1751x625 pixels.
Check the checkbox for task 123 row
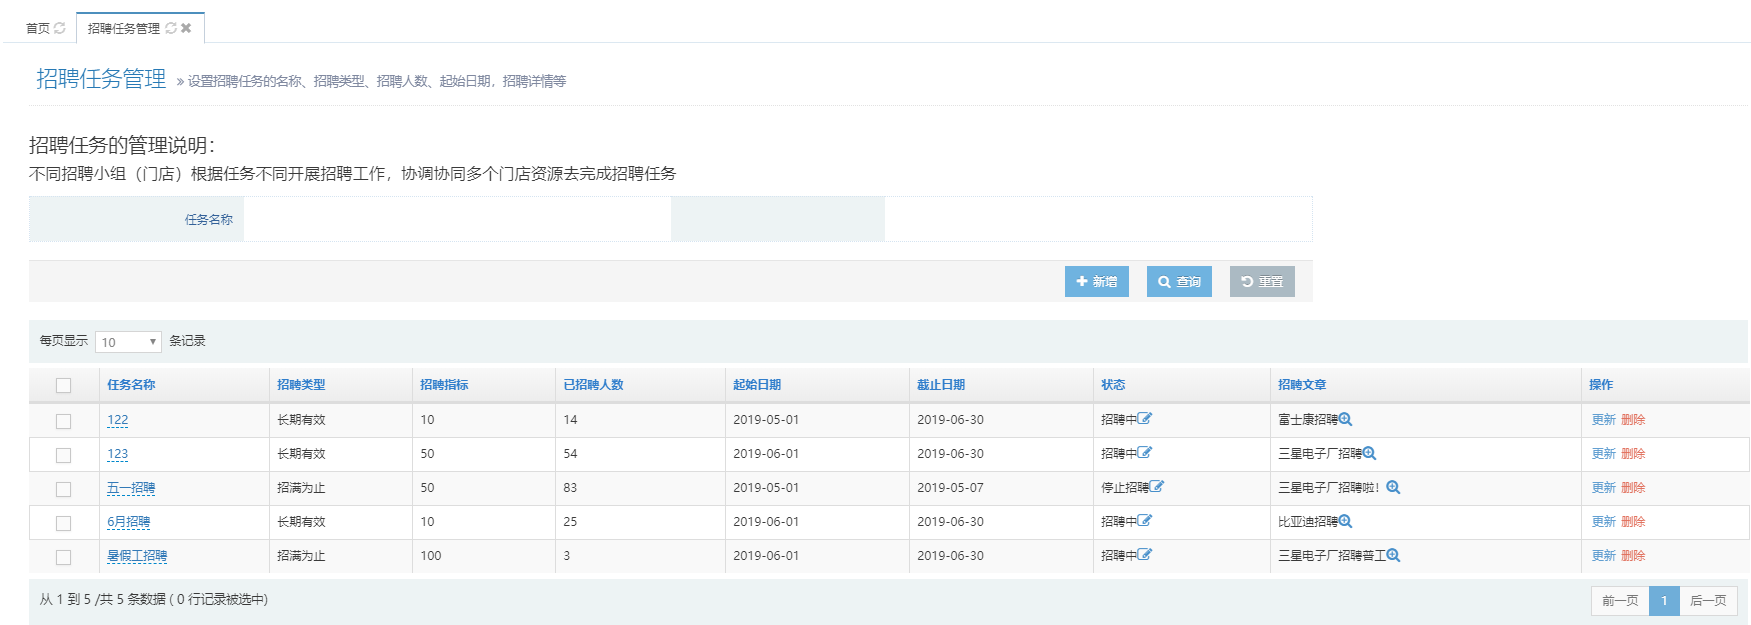point(64,455)
